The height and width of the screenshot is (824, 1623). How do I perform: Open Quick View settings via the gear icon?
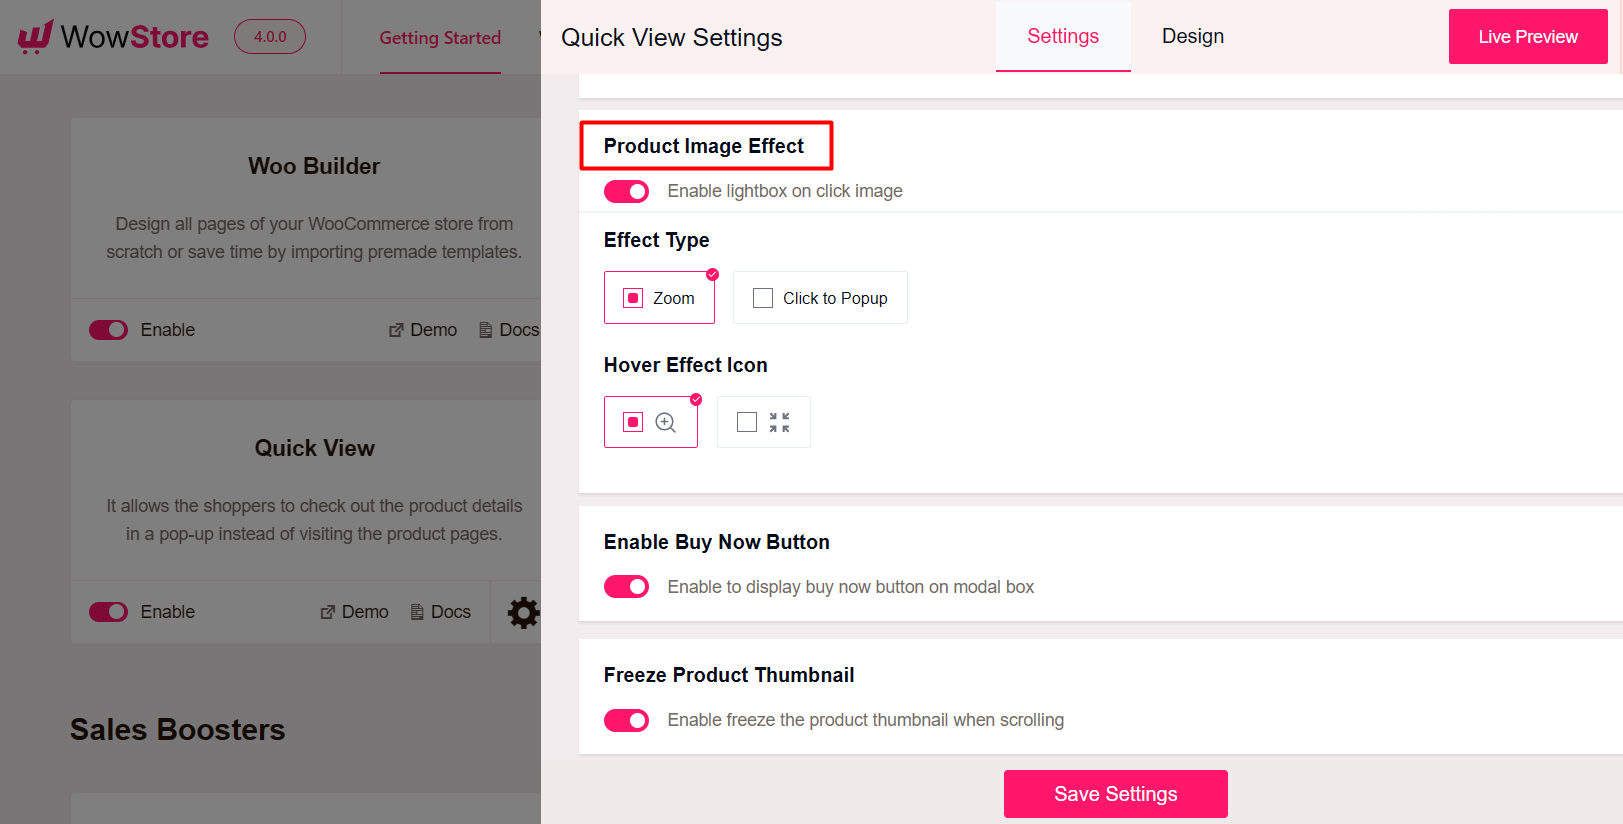coord(524,612)
